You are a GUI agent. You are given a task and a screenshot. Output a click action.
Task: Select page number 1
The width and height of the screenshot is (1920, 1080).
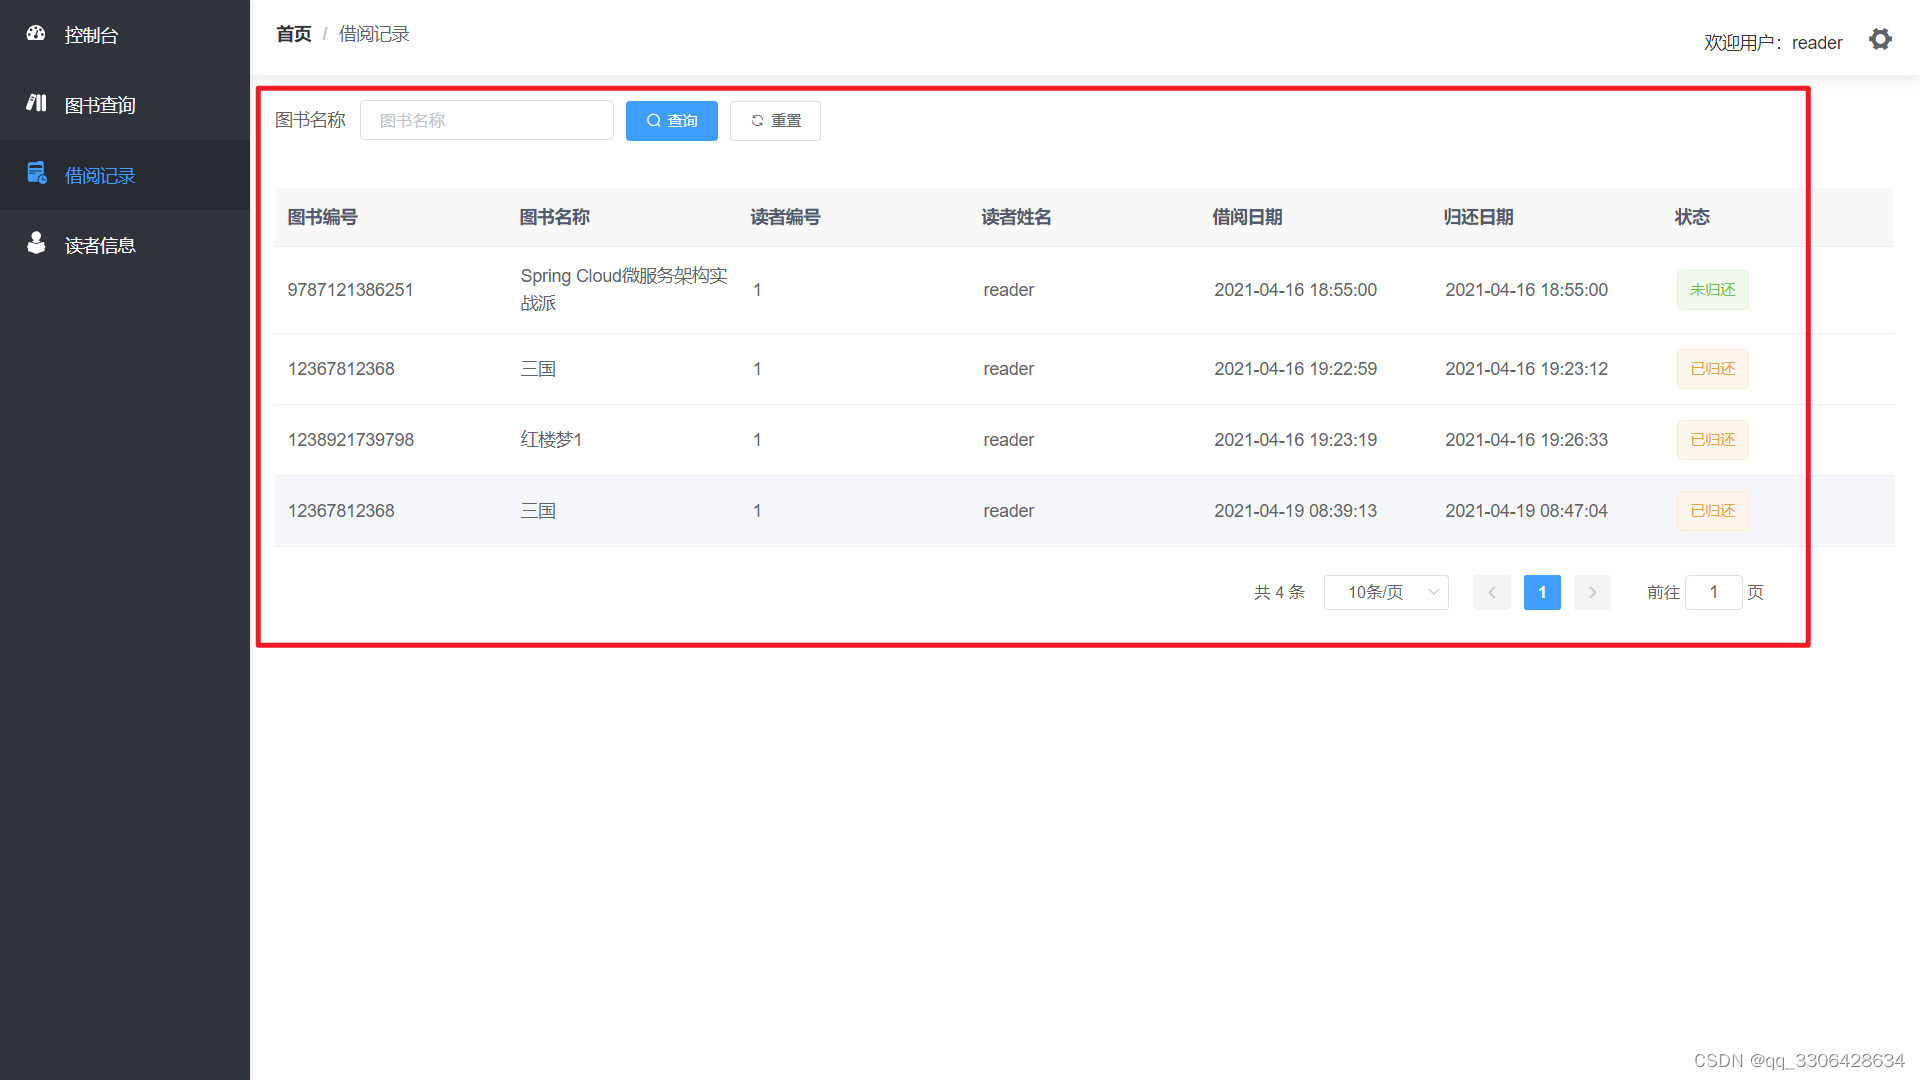pyautogui.click(x=1542, y=592)
